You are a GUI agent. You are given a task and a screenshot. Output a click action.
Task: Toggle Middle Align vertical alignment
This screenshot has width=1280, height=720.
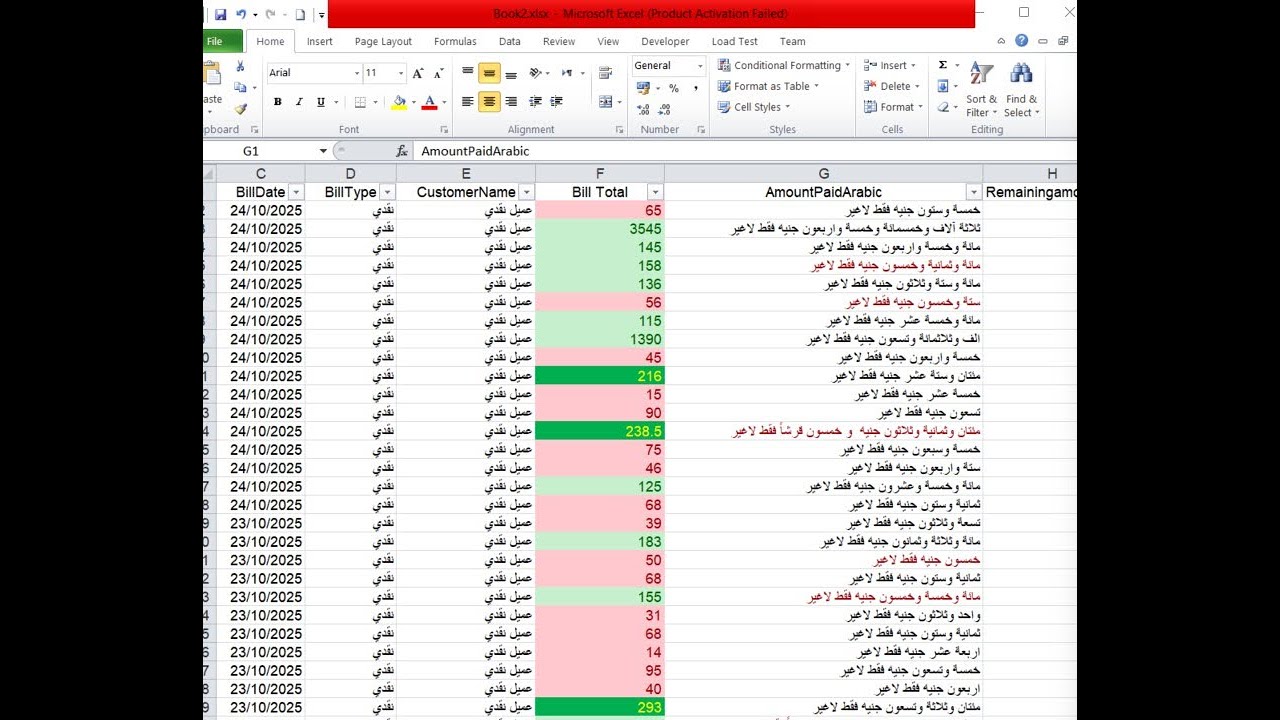pos(489,73)
